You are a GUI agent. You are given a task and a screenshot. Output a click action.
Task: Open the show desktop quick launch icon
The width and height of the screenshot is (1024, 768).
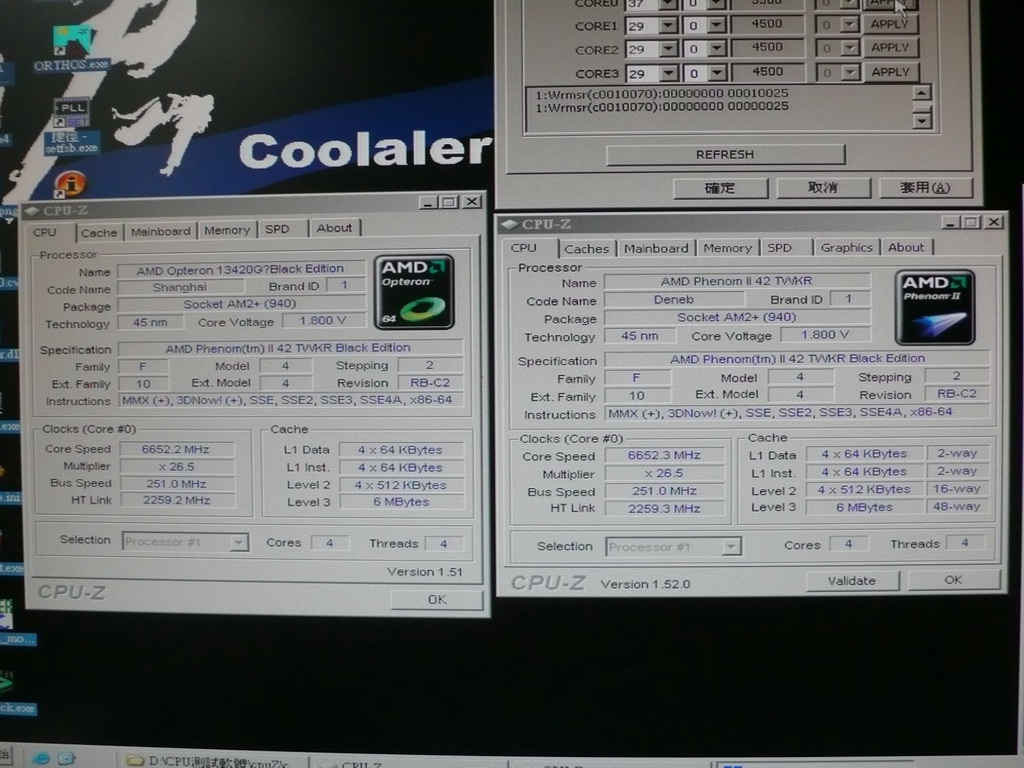click(67, 758)
